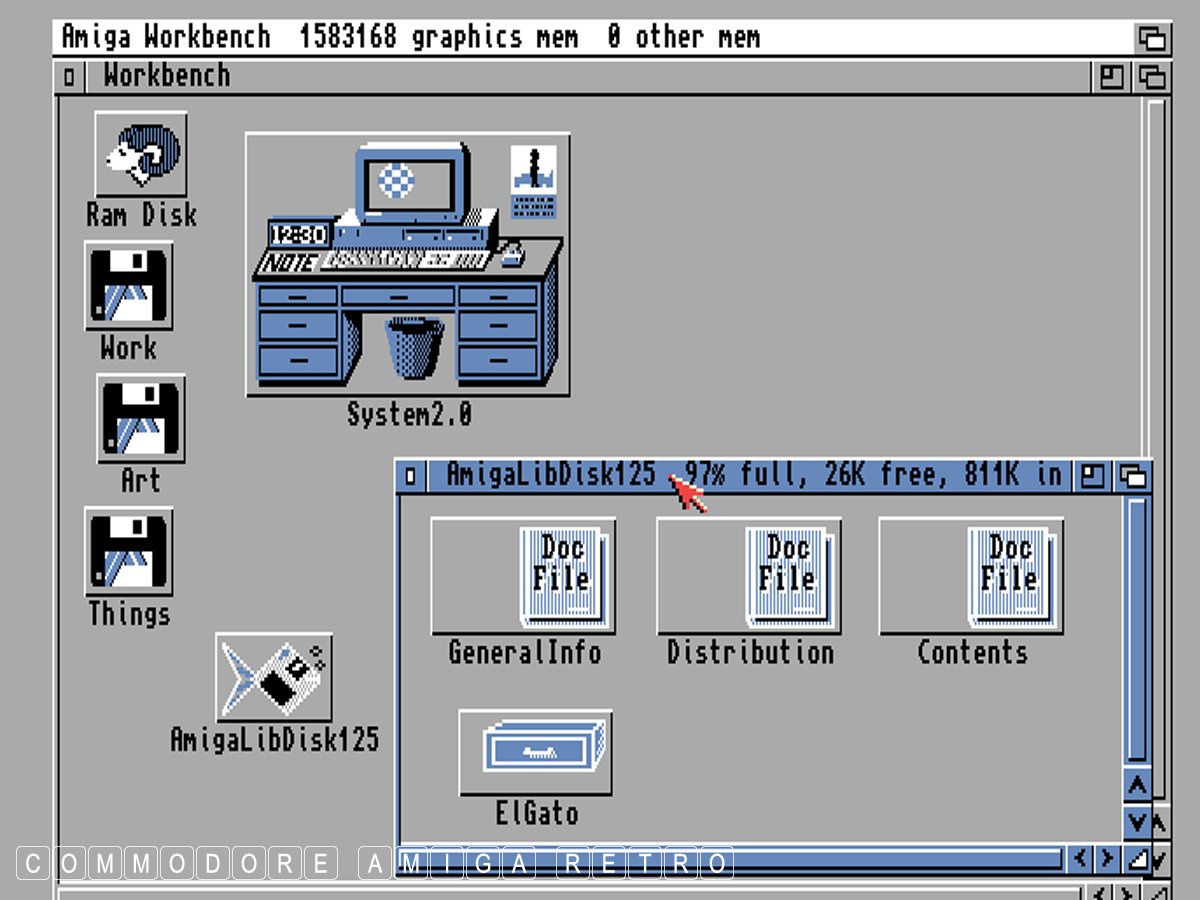
Task: Click the AmigaLibDisk125 window's horizontal scrollbar
Action: click(x=730, y=859)
